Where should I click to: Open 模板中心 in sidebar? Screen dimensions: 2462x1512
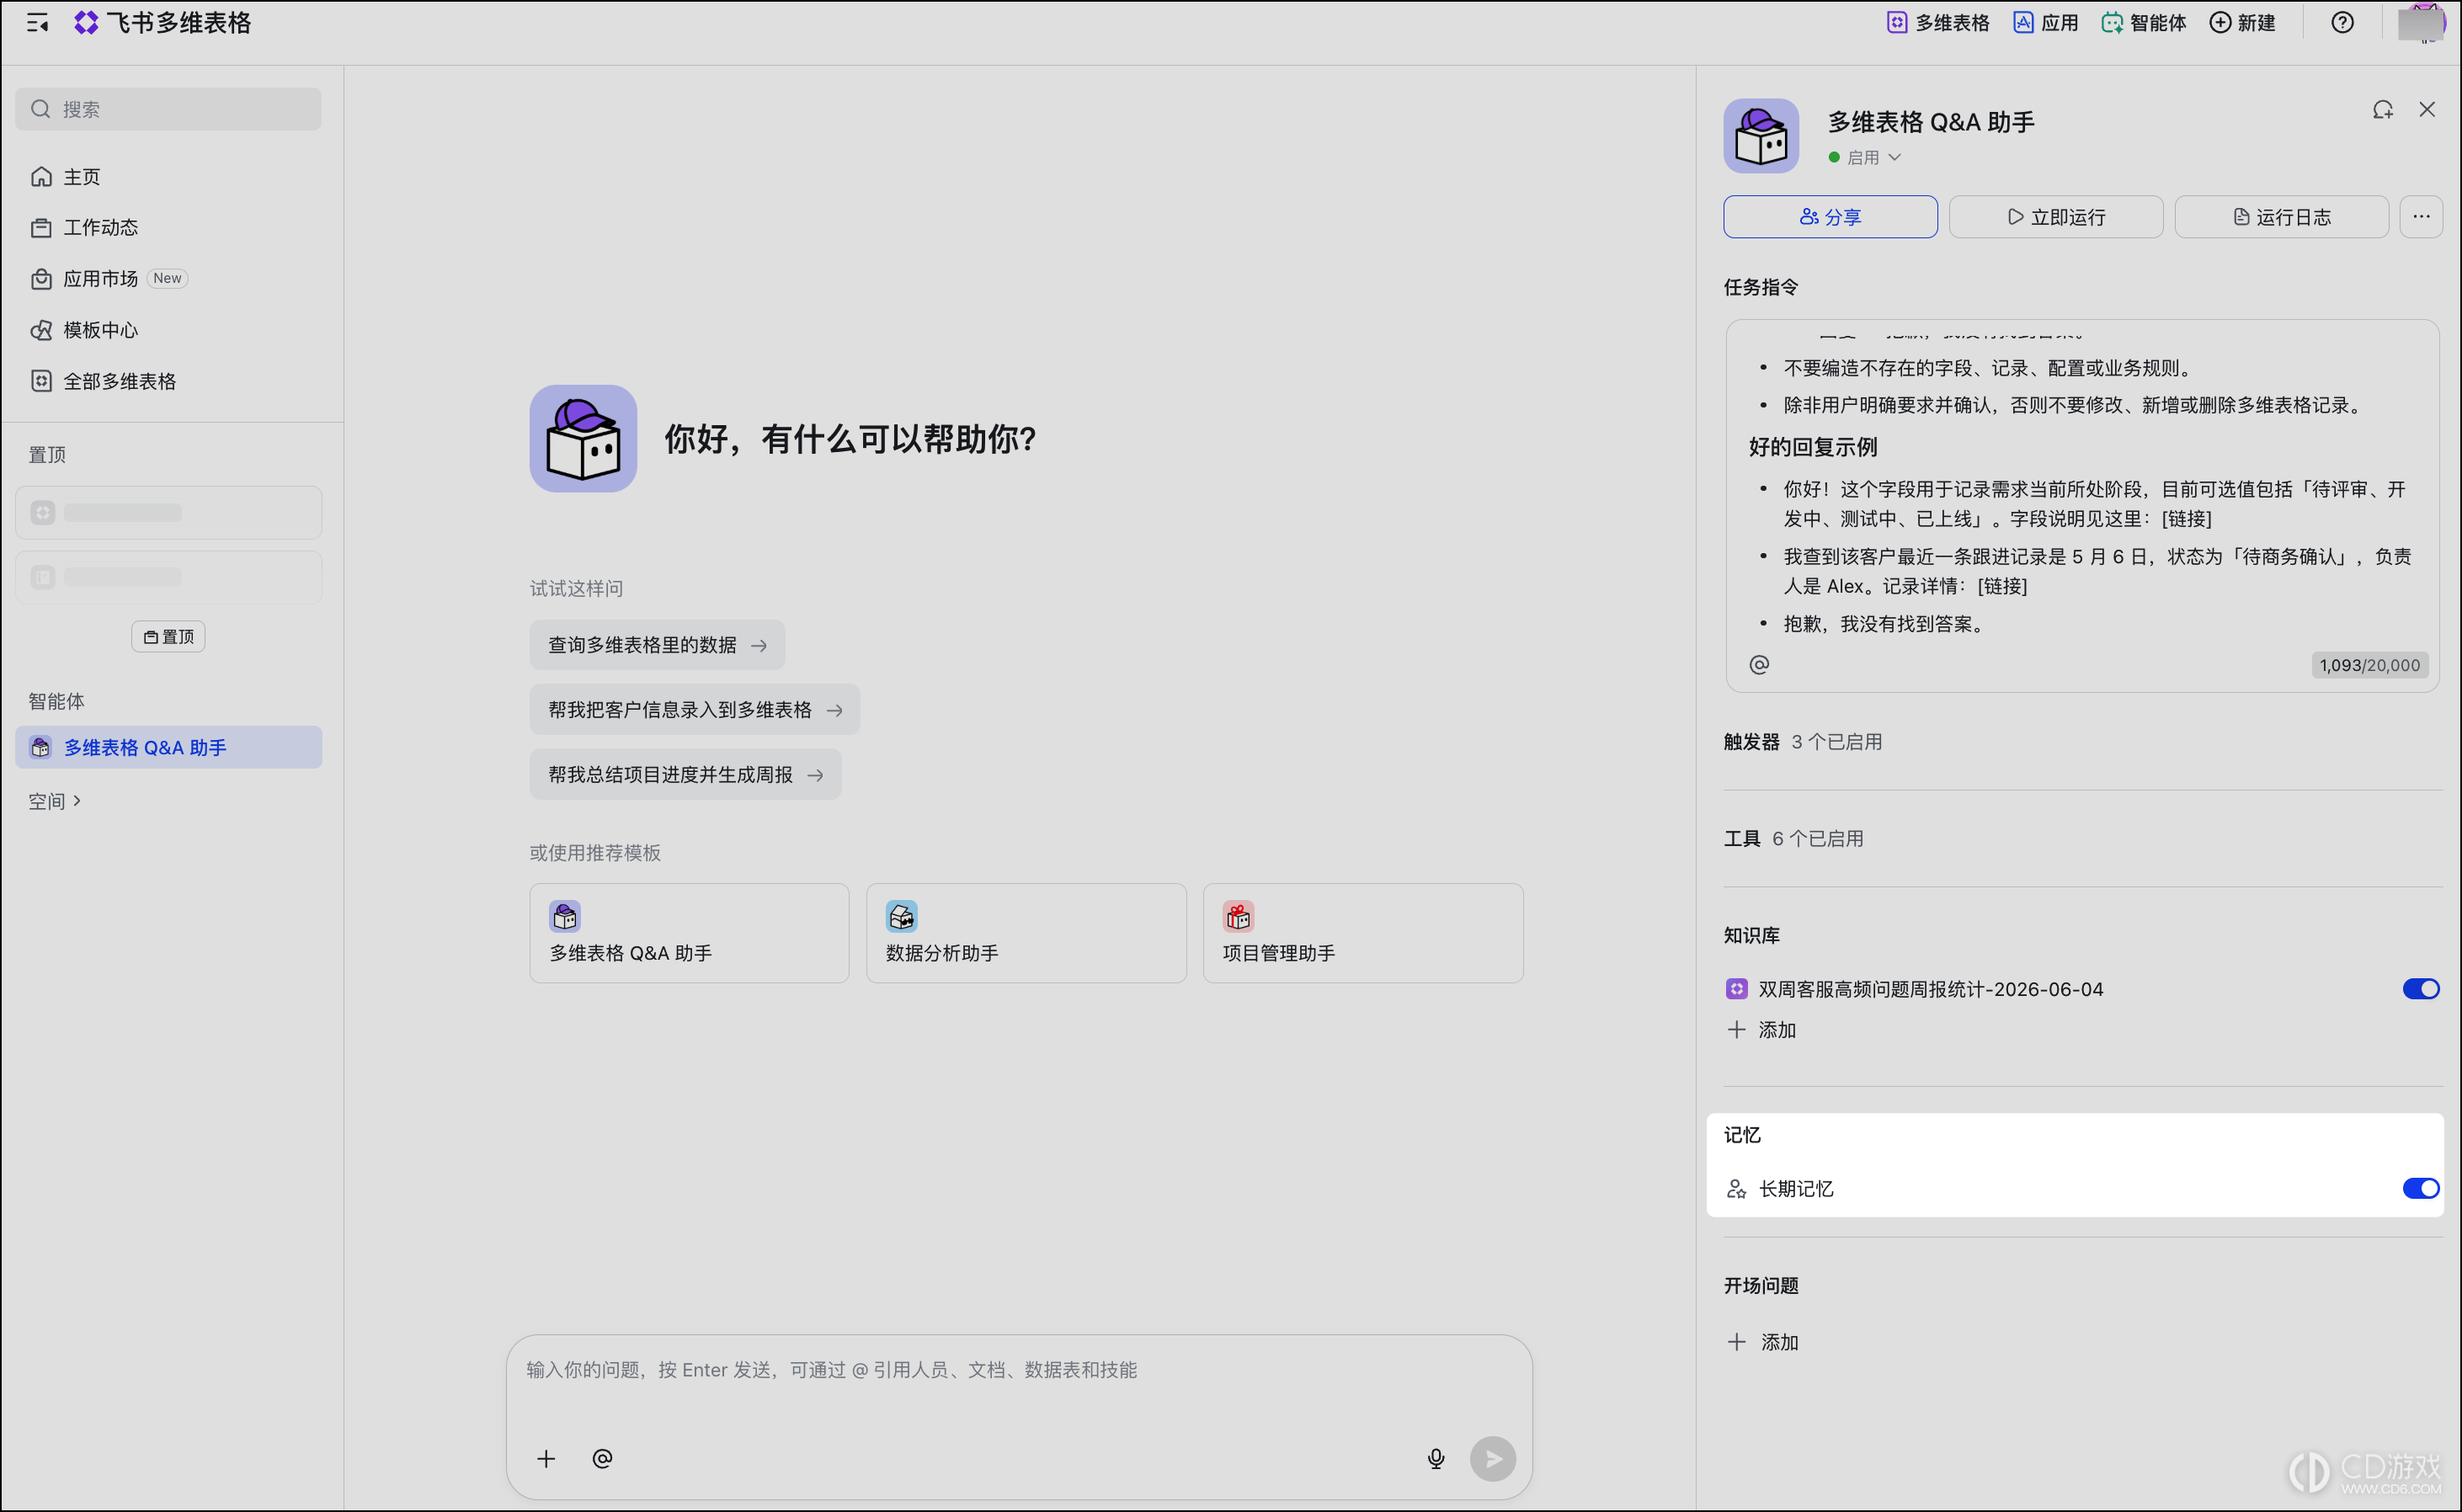tap(168, 329)
